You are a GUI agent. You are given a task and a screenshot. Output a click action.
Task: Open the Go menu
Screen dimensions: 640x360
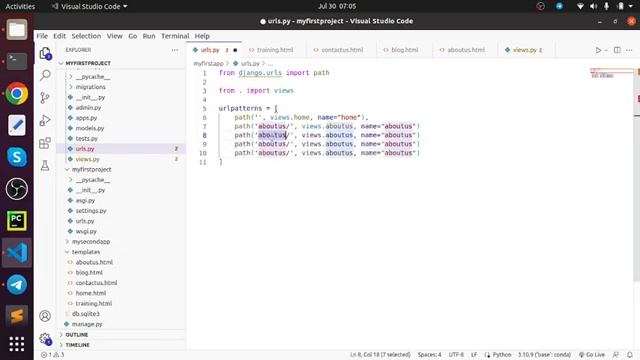[x=133, y=36]
